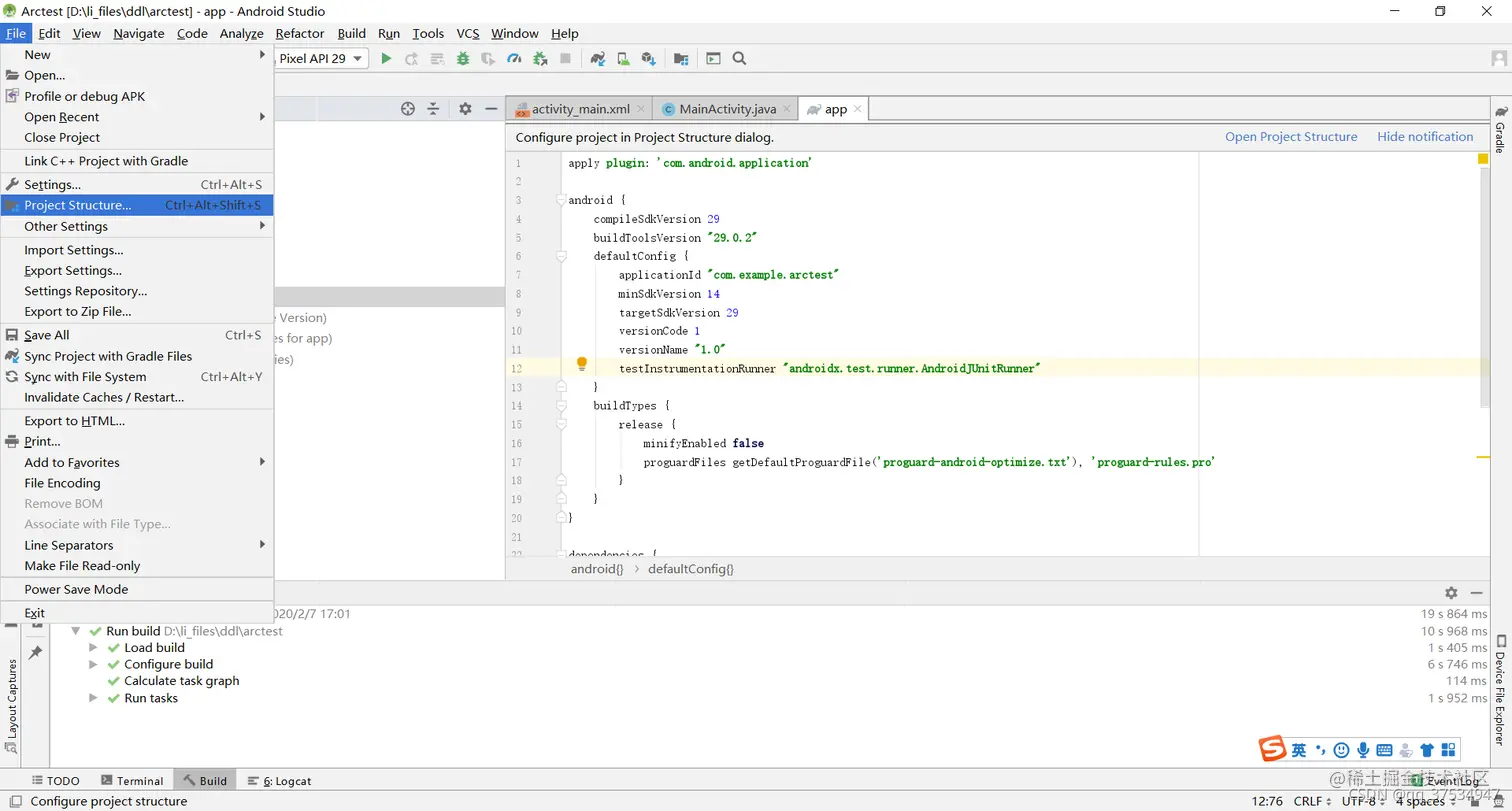Viewport: 1512px width, 811px height.
Task: Click the Debug app bug icon
Action: coord(463,59)
